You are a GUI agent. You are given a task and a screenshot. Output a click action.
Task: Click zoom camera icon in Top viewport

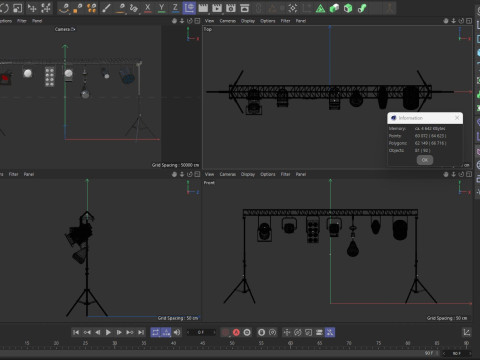[454, 21]
